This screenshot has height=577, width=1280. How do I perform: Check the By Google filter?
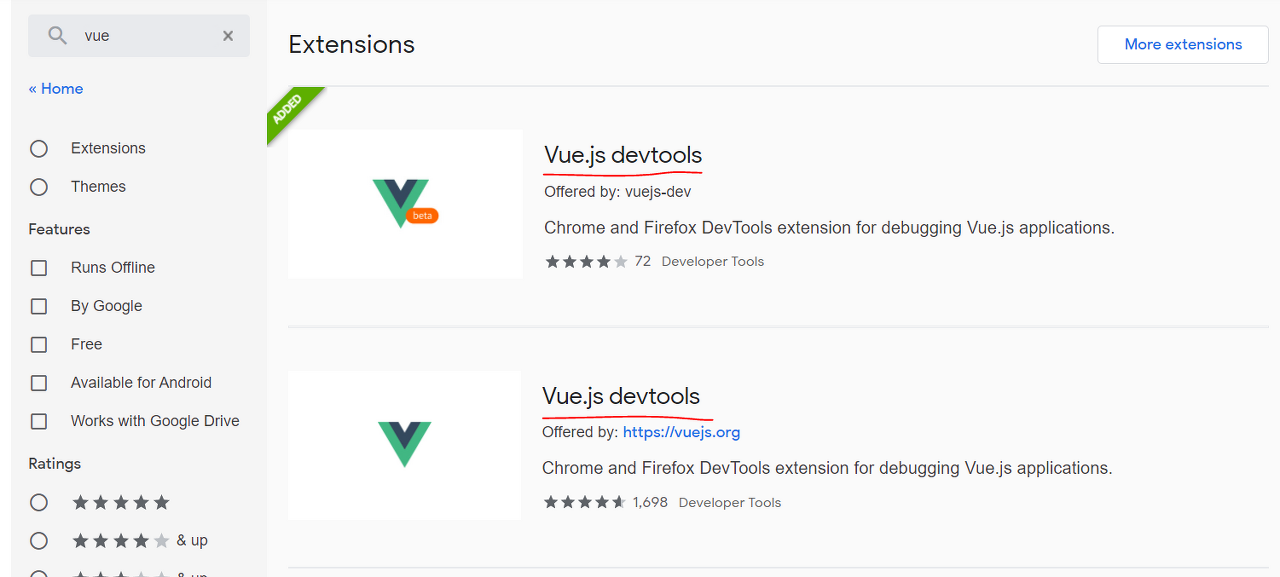39,306
